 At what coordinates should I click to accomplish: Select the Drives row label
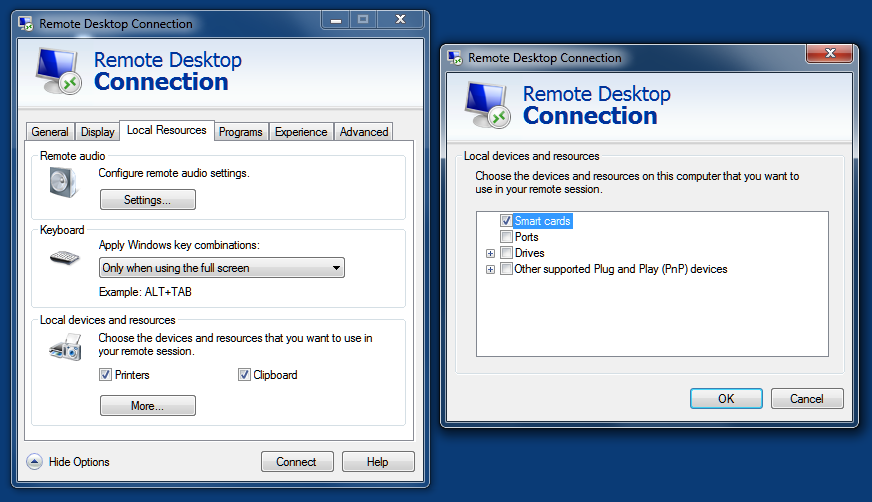[x=529, y=253]
